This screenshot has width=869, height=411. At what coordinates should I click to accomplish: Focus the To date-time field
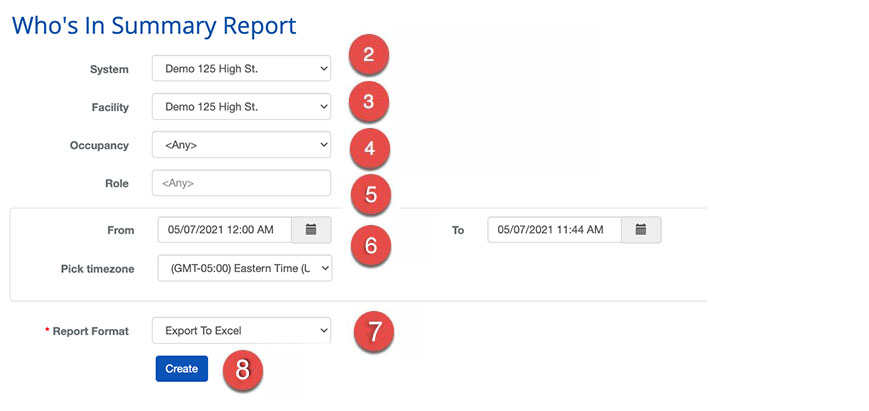(554, 230)
